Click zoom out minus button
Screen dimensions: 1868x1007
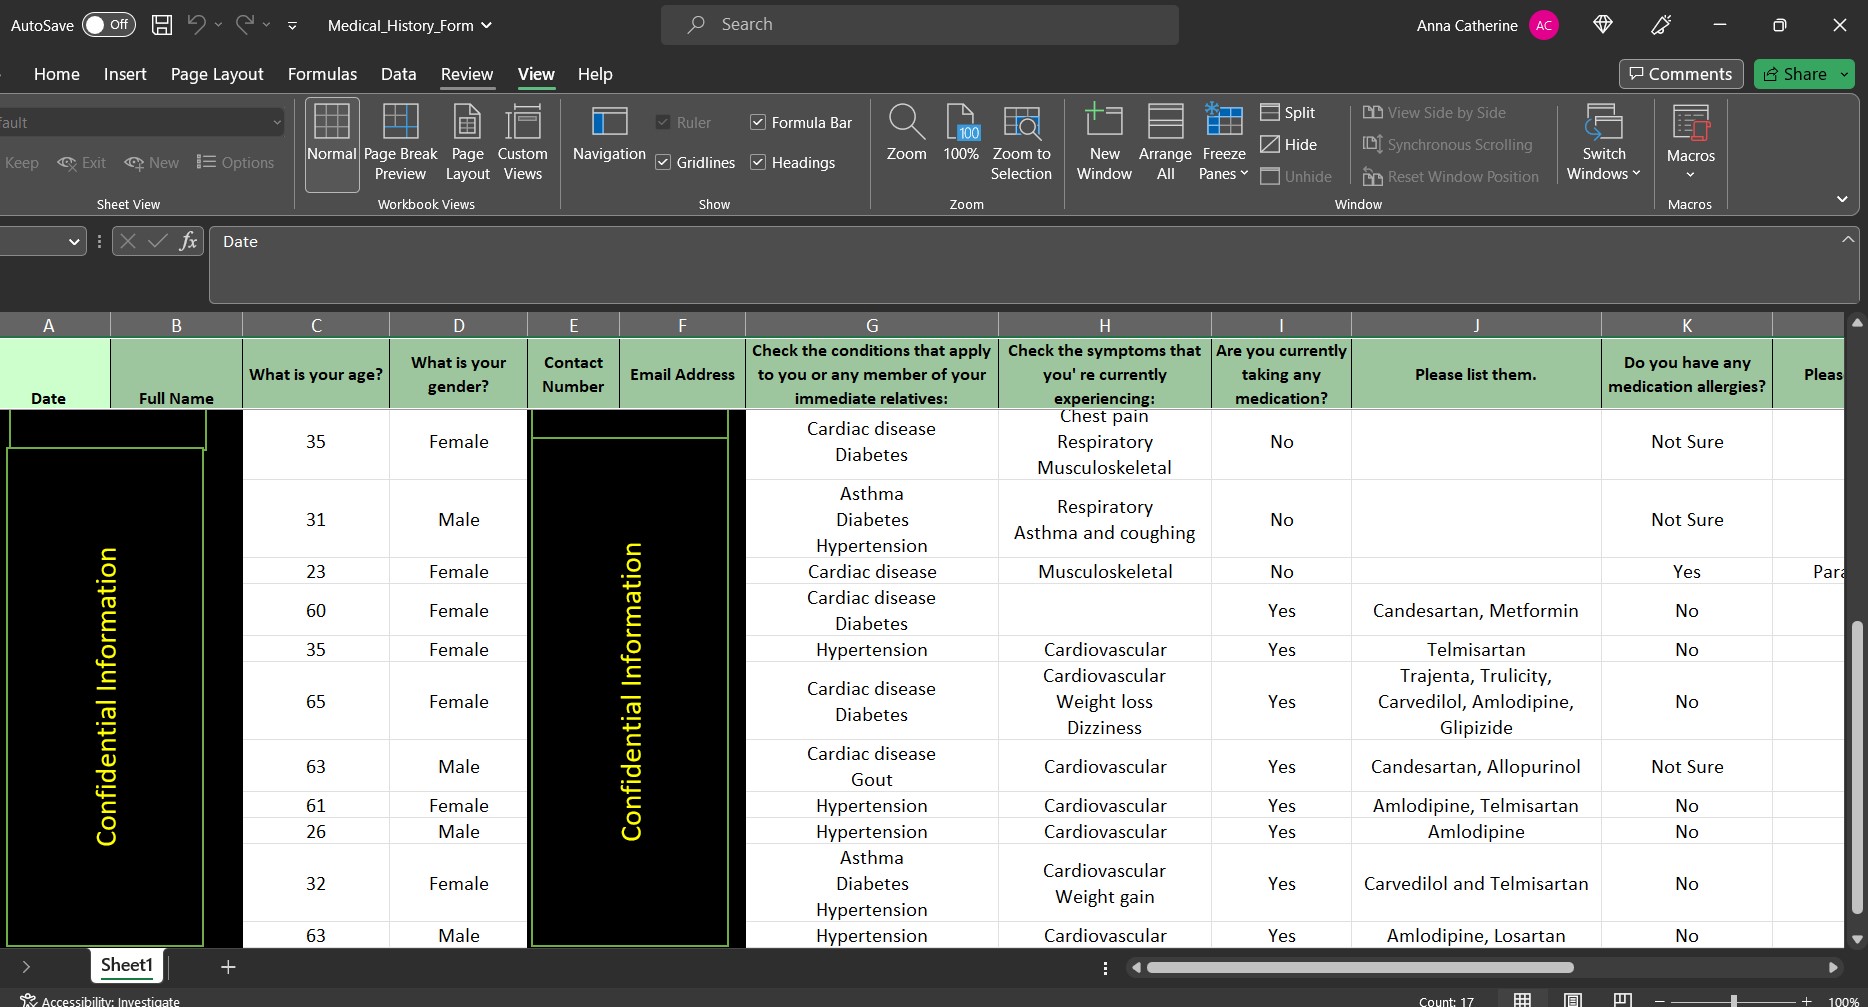(x=1660, y=1001)
